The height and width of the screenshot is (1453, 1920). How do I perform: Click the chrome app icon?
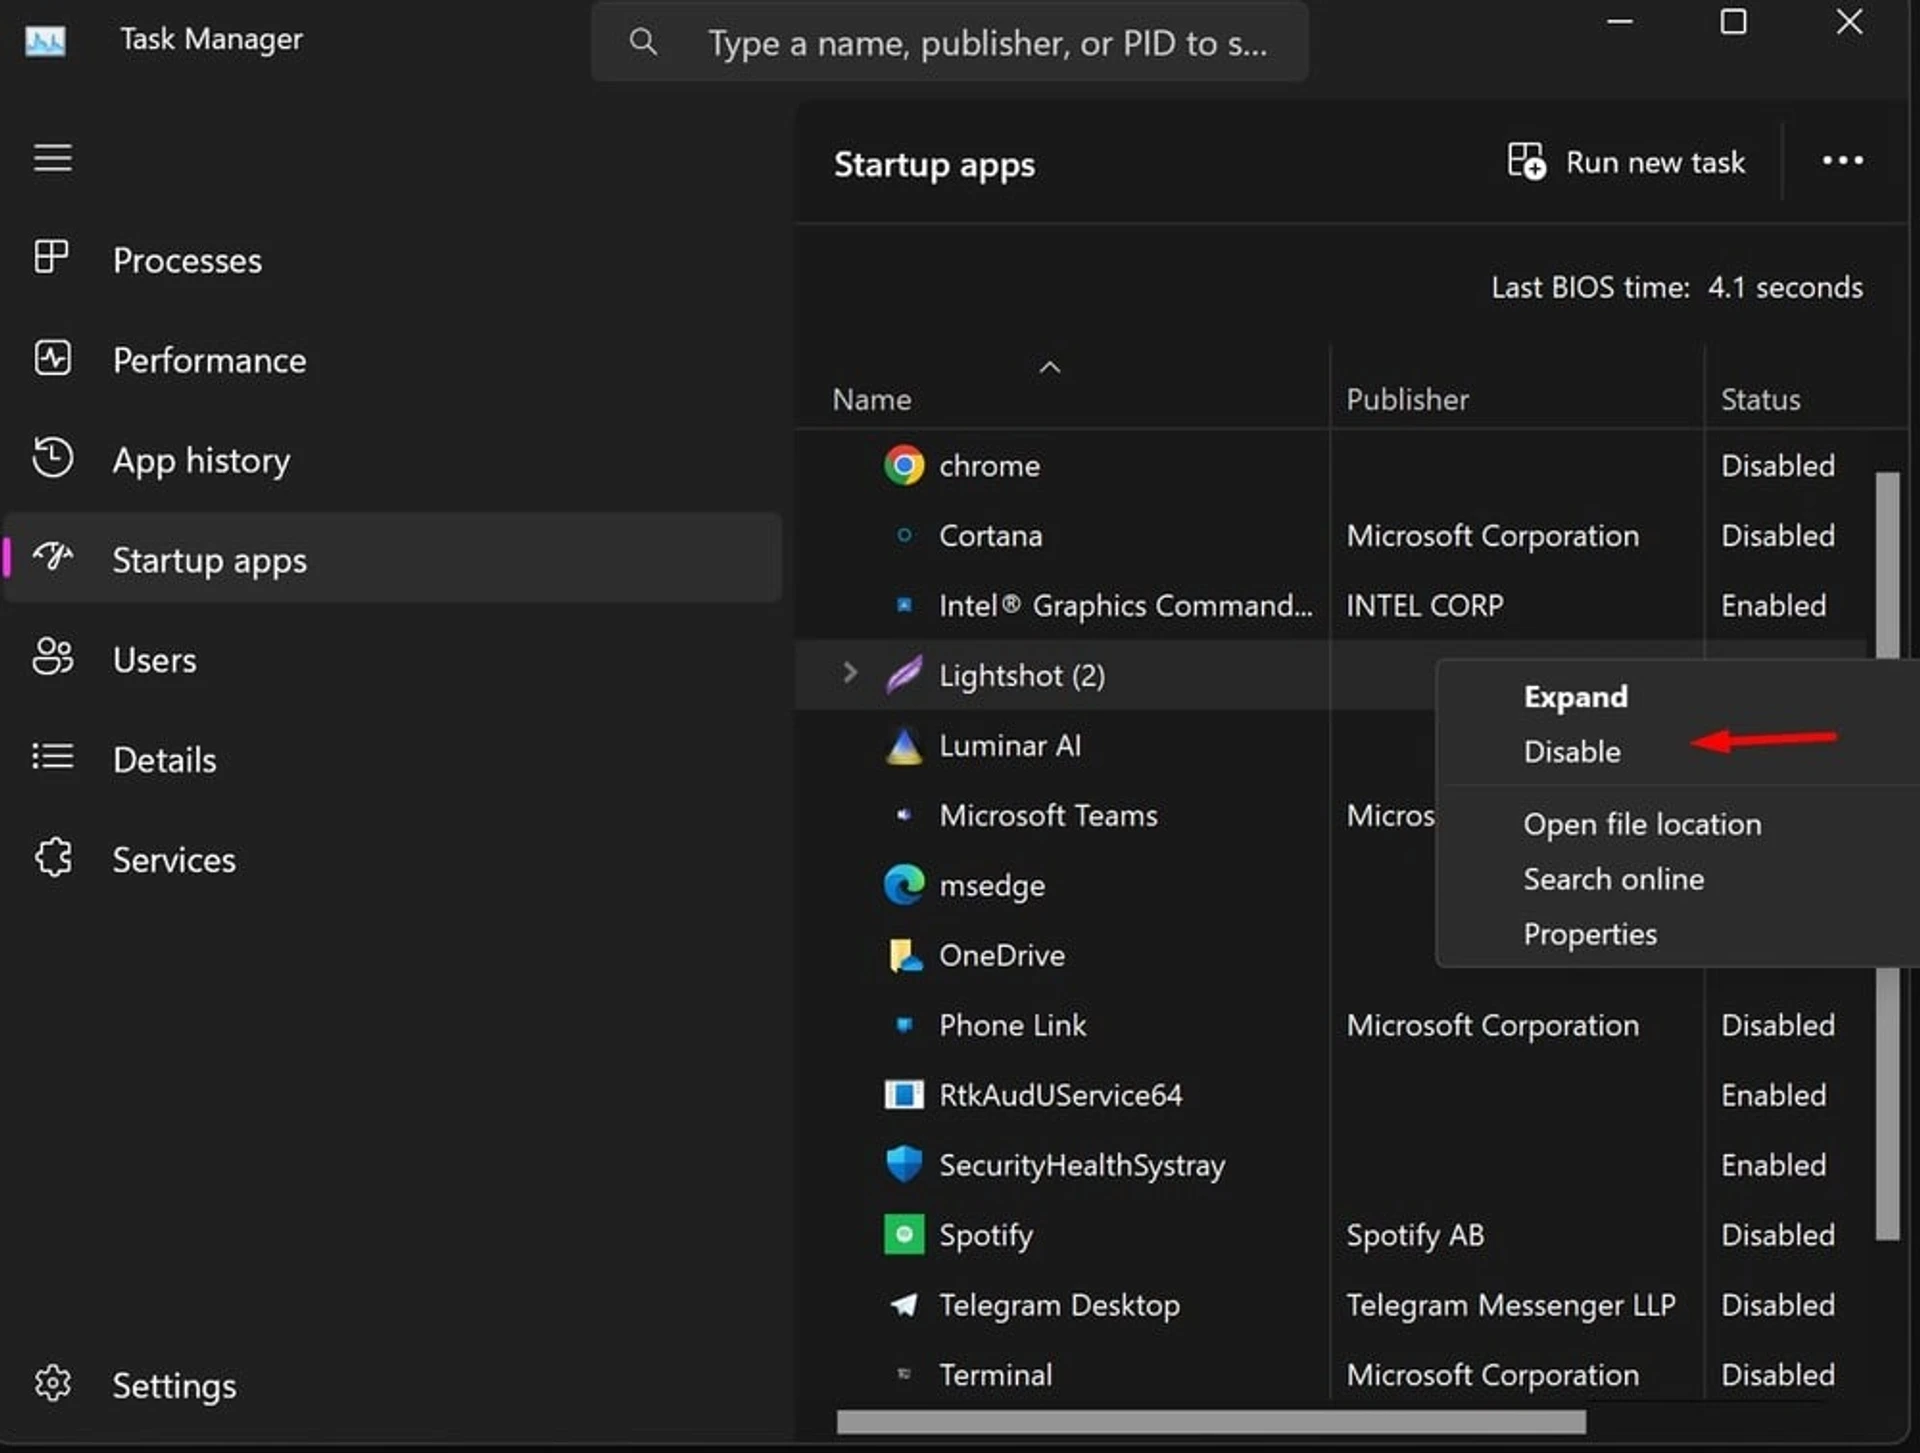click(904, 466)
